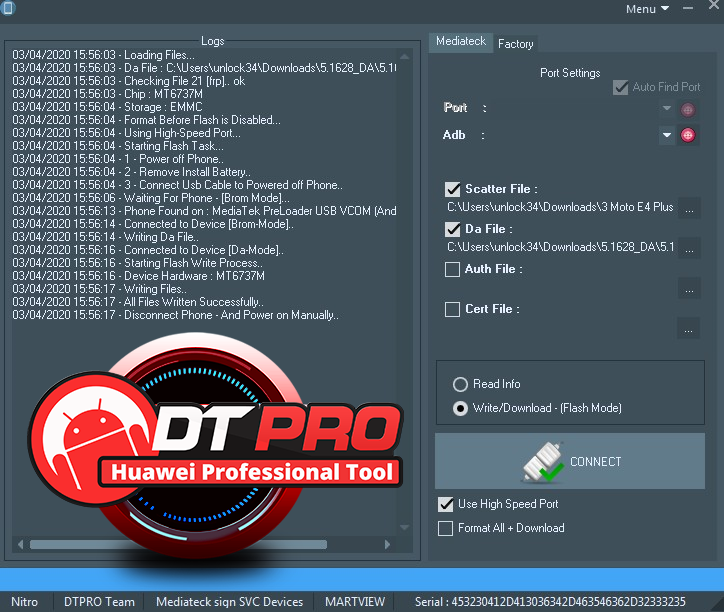Uncheck the Scatter File checkbox
The height and width of the screenshot is (612, 724).
pos(452,189)
